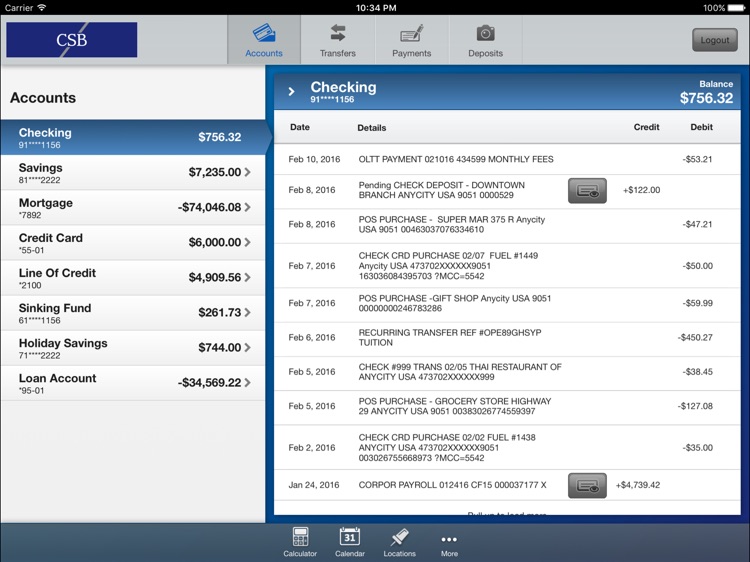750x562 pixels.
Task: Expand Holiday Savings chevron
Action: [247, 347]
